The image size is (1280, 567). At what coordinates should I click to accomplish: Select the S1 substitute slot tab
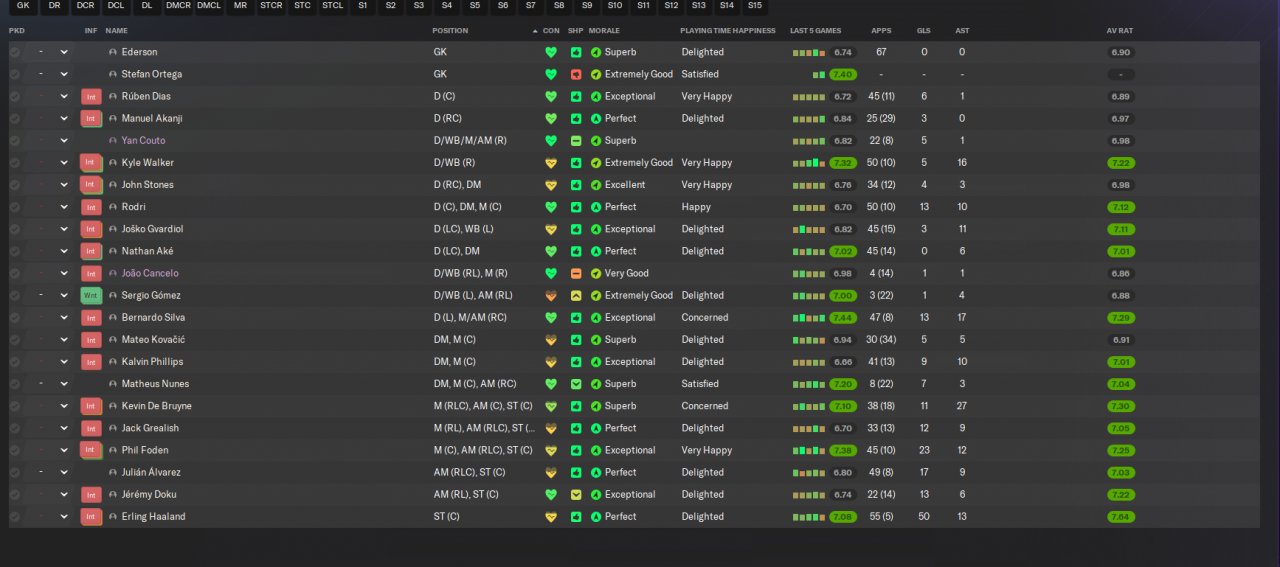[363, 5]
